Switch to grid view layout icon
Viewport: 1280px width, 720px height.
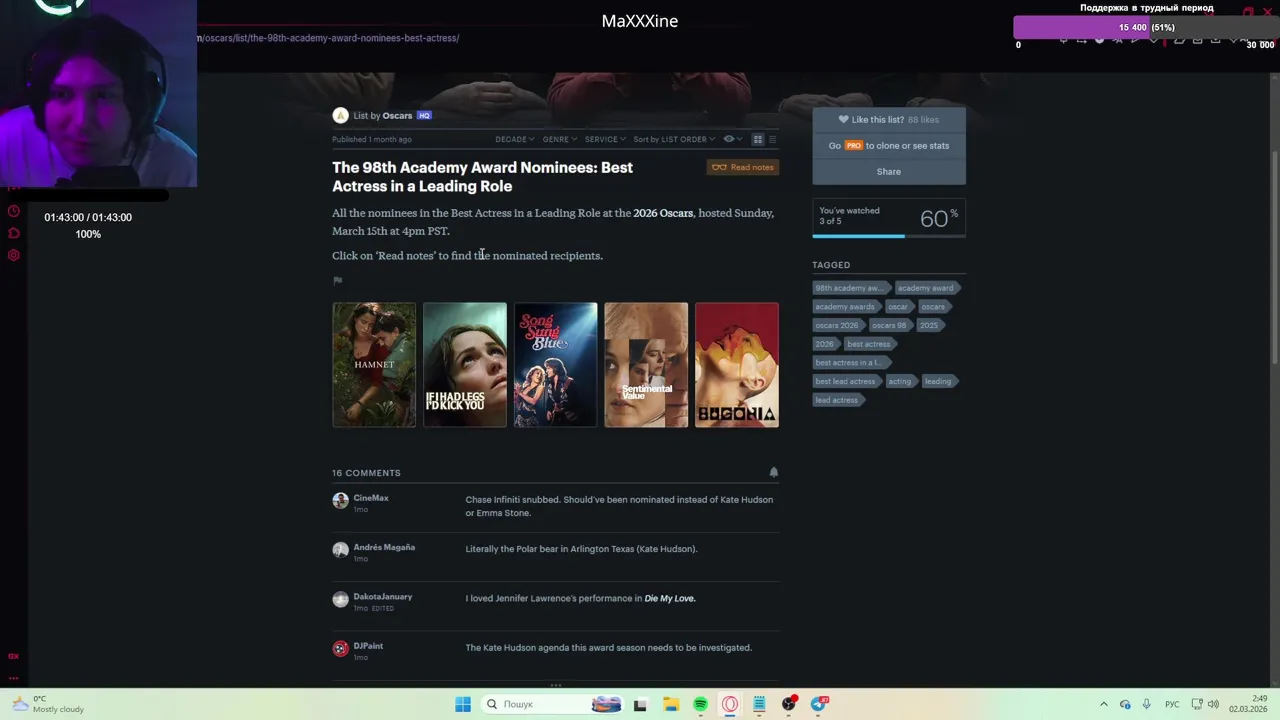click(758, 139)
